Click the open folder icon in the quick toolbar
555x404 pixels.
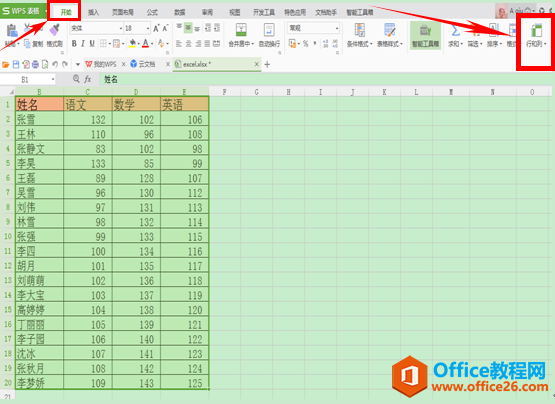(6, 64)
